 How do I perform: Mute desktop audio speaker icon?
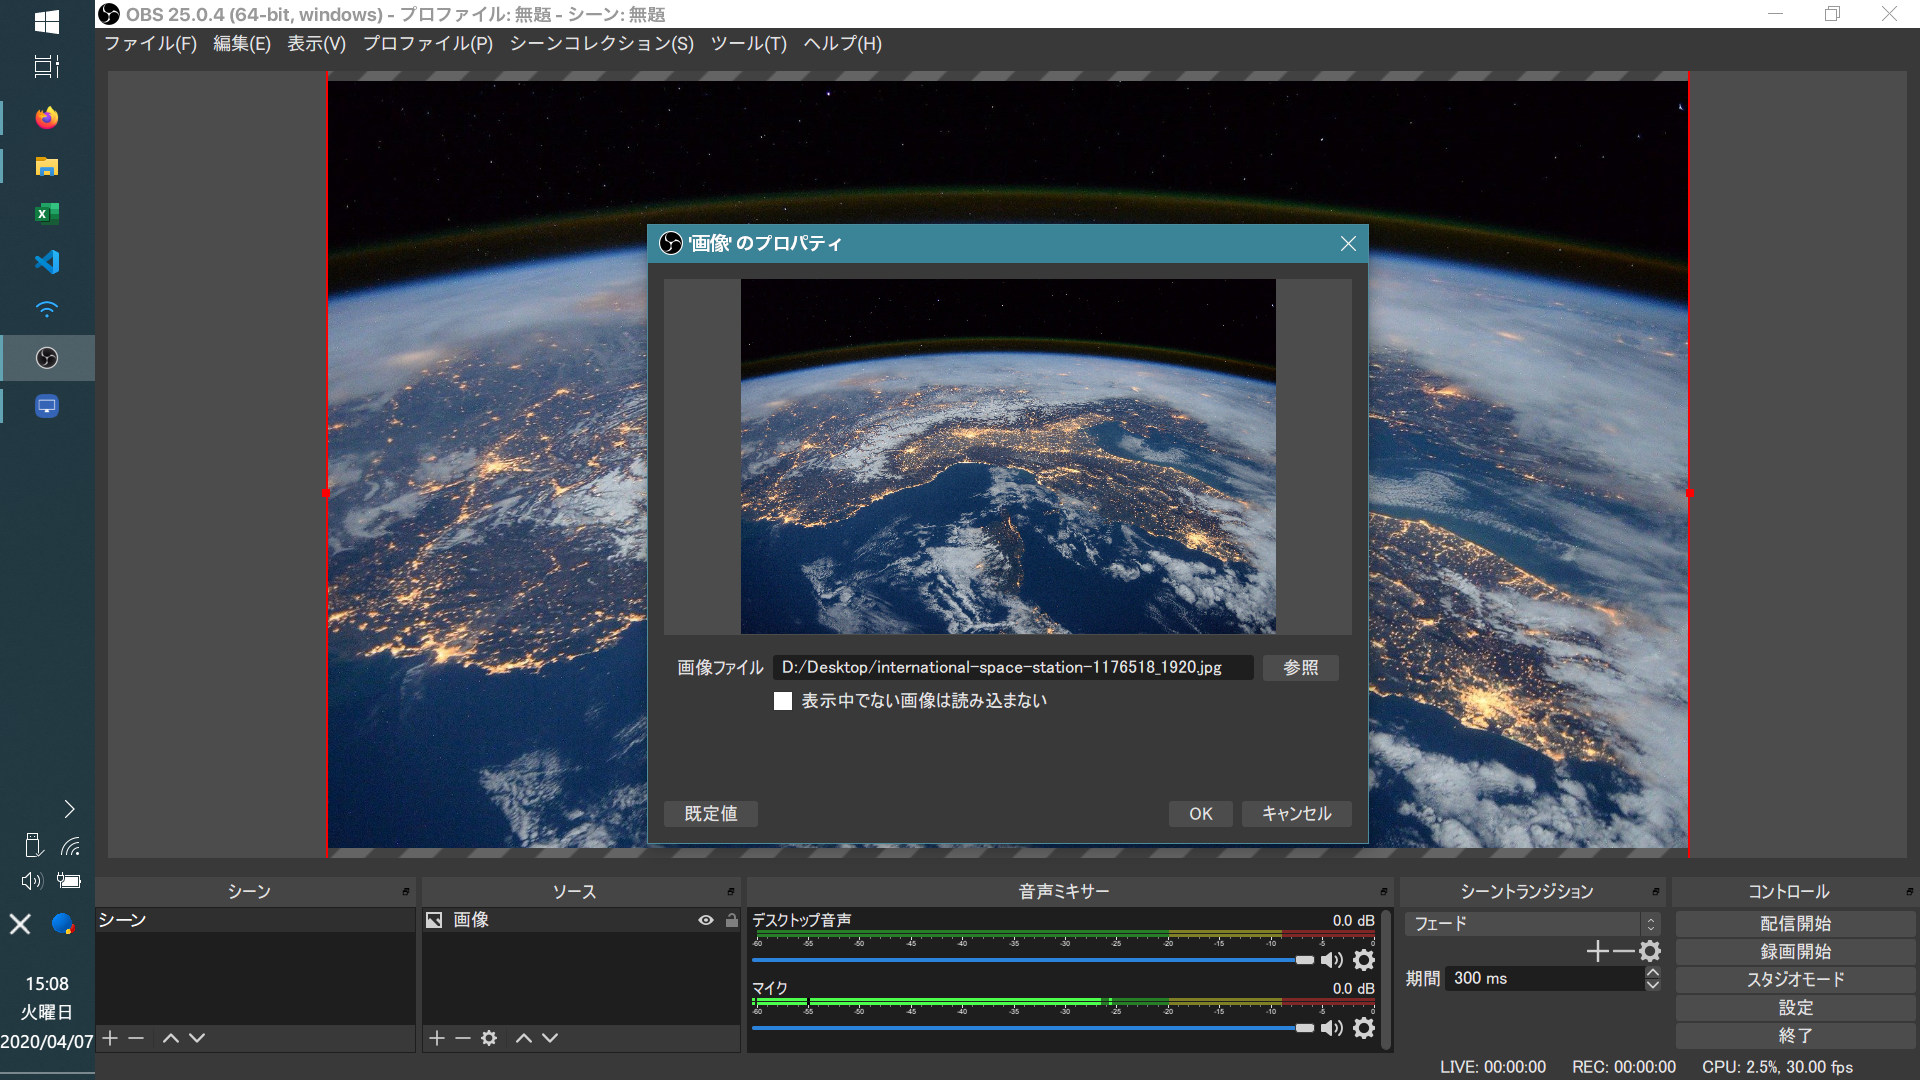pos(1331,960)
